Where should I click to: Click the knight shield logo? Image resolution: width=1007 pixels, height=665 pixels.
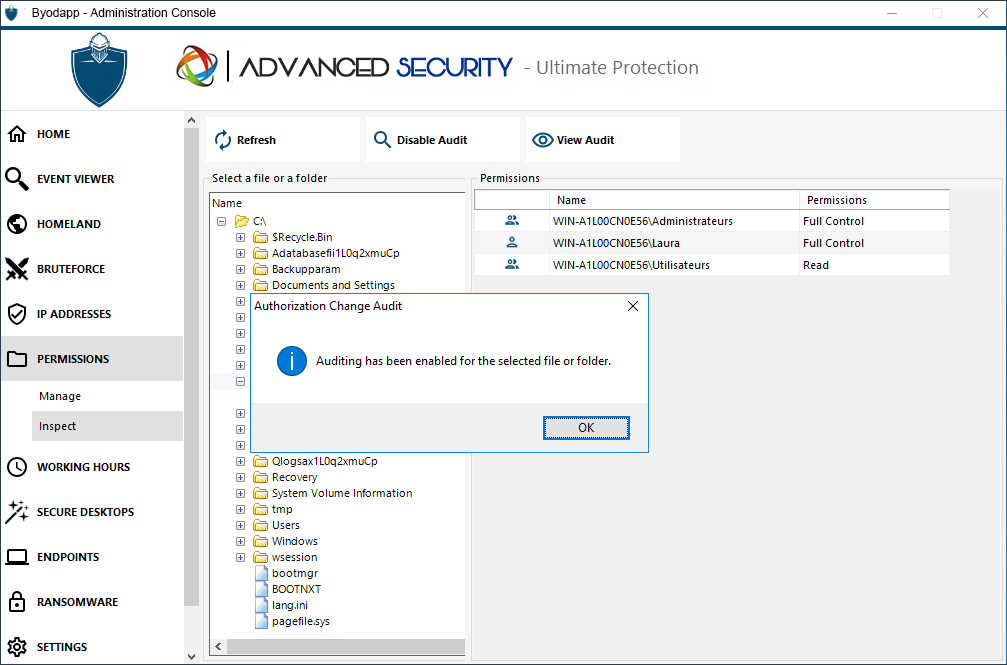[x=99, y=69]
